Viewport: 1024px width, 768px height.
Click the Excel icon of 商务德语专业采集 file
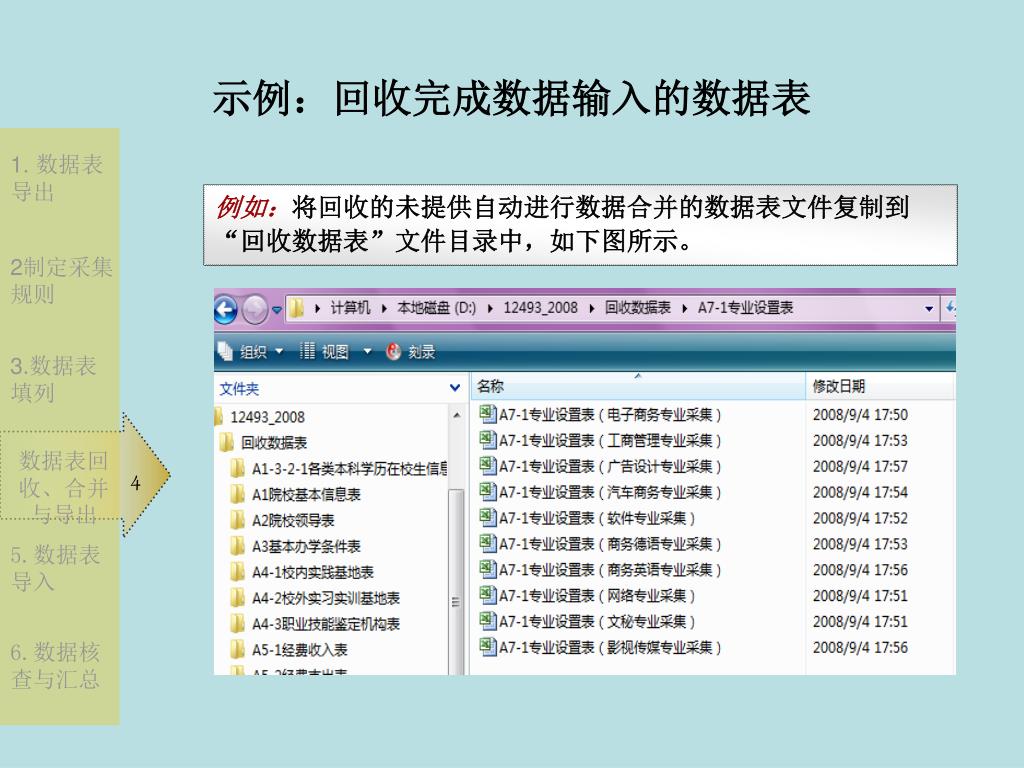487,543
